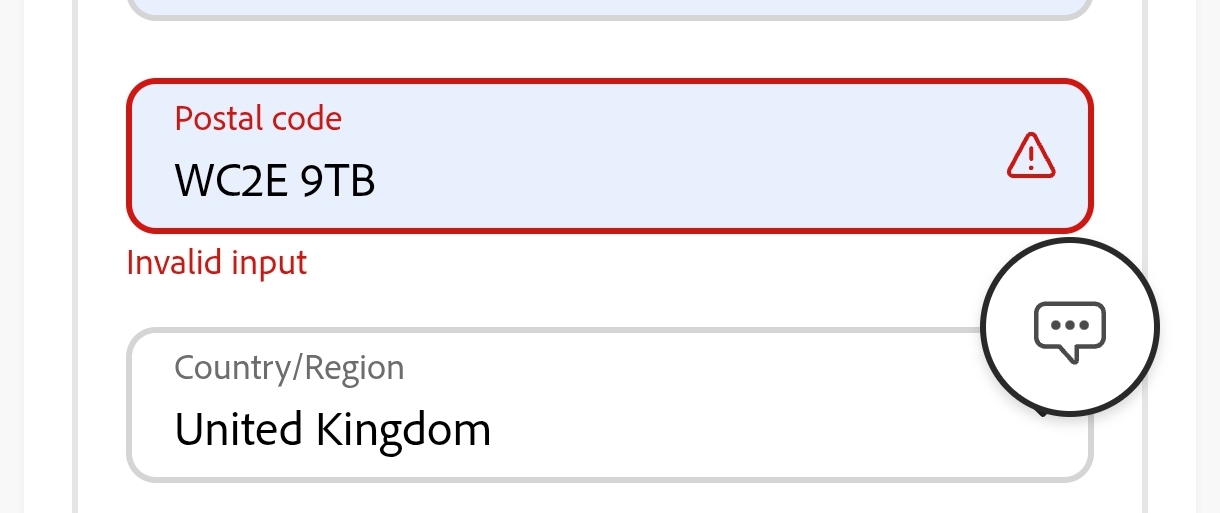The width and height of the screenshot is (1220, 513).
Task: Focus the partially visible field above Postal code
Action: pos(610,8)
